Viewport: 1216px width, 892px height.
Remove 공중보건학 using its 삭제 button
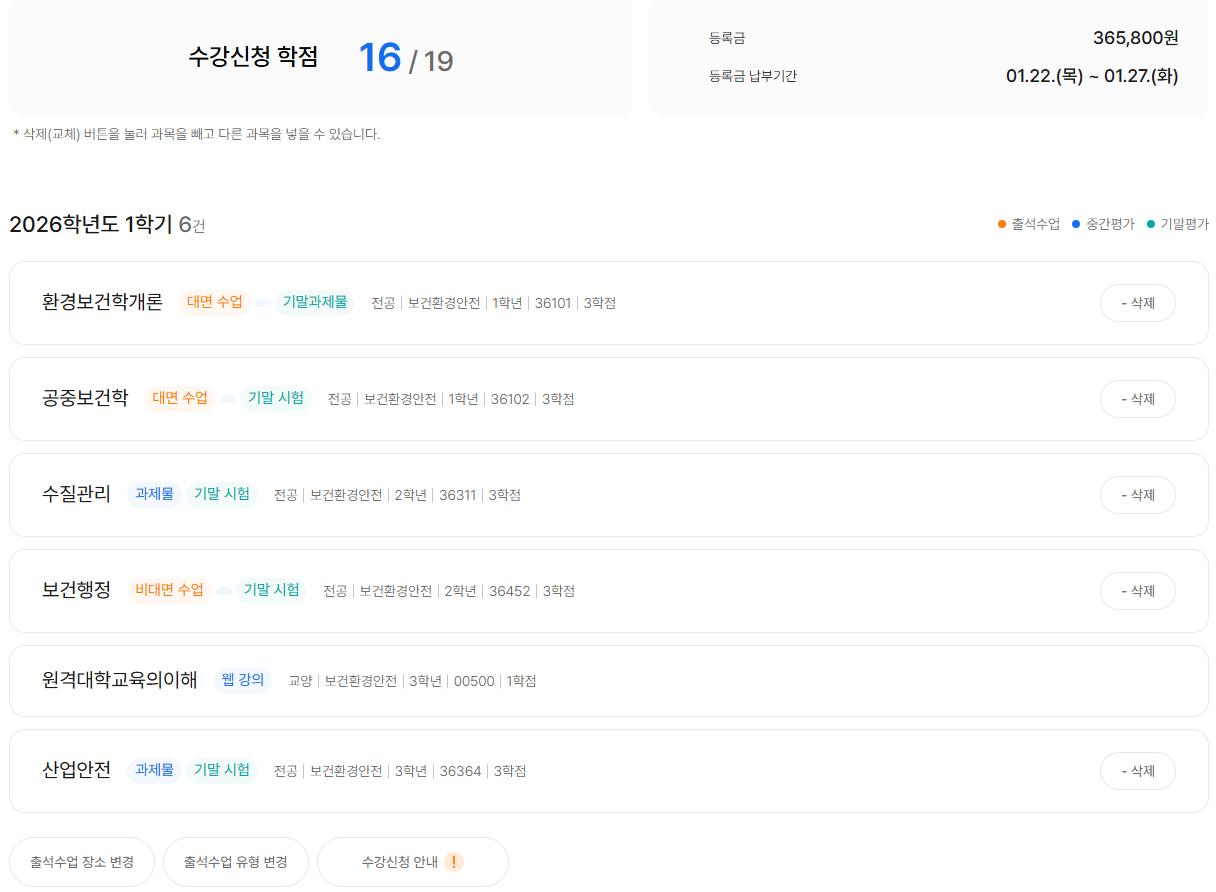pos(1137,399)
